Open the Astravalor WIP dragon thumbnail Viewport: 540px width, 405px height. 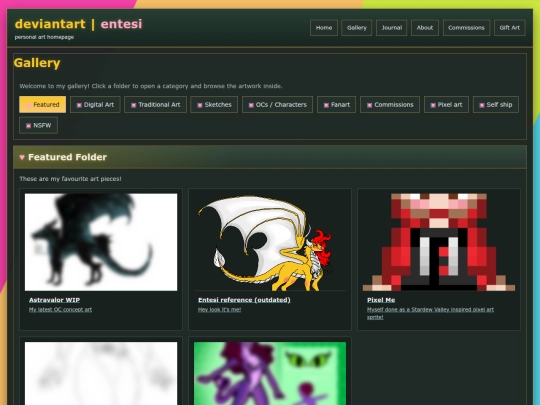click(x=101, y=242)
